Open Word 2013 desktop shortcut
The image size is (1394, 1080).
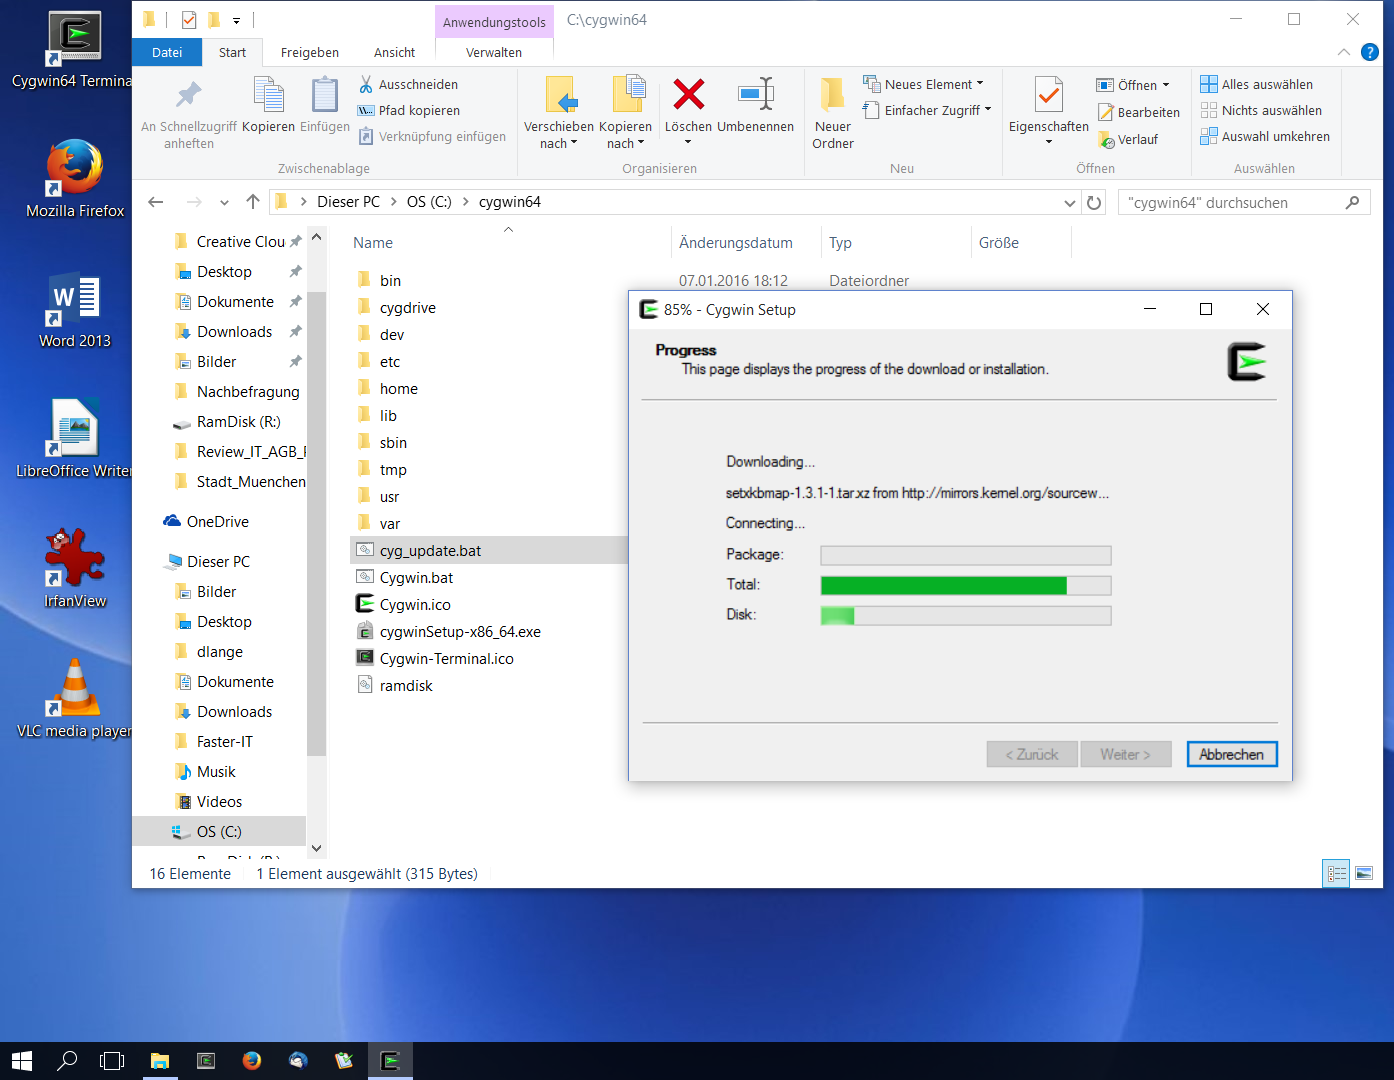click(x=75, y=309)
